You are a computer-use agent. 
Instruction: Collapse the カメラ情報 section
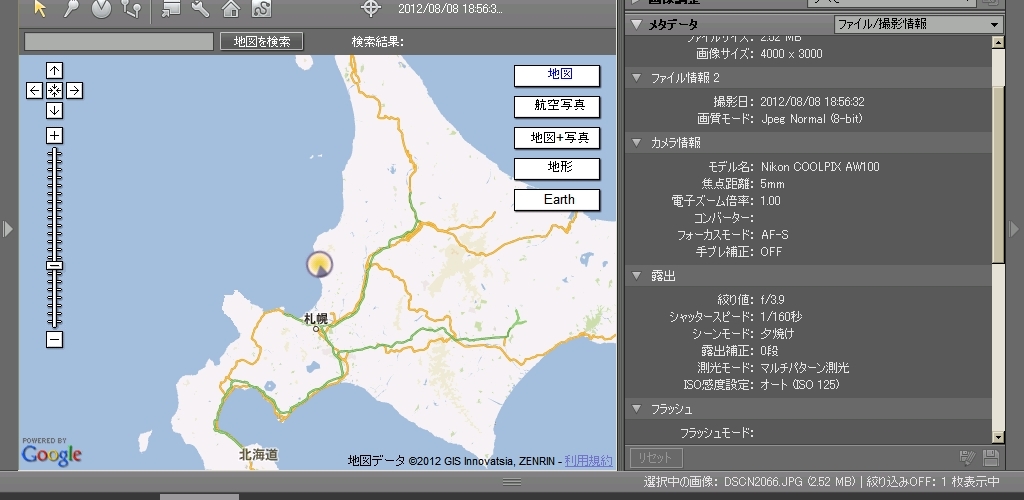pos(638,143)
